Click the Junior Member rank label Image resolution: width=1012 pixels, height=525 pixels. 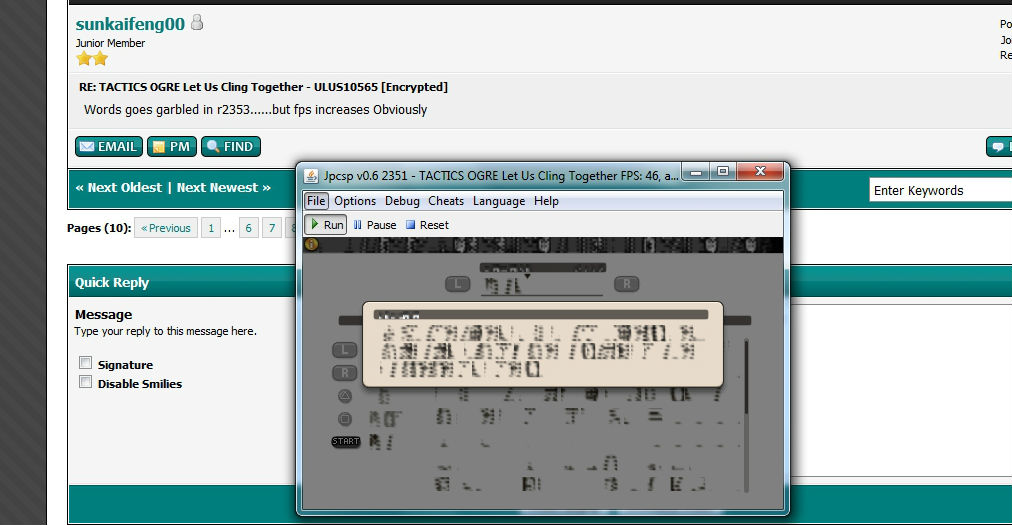point(110,43)
